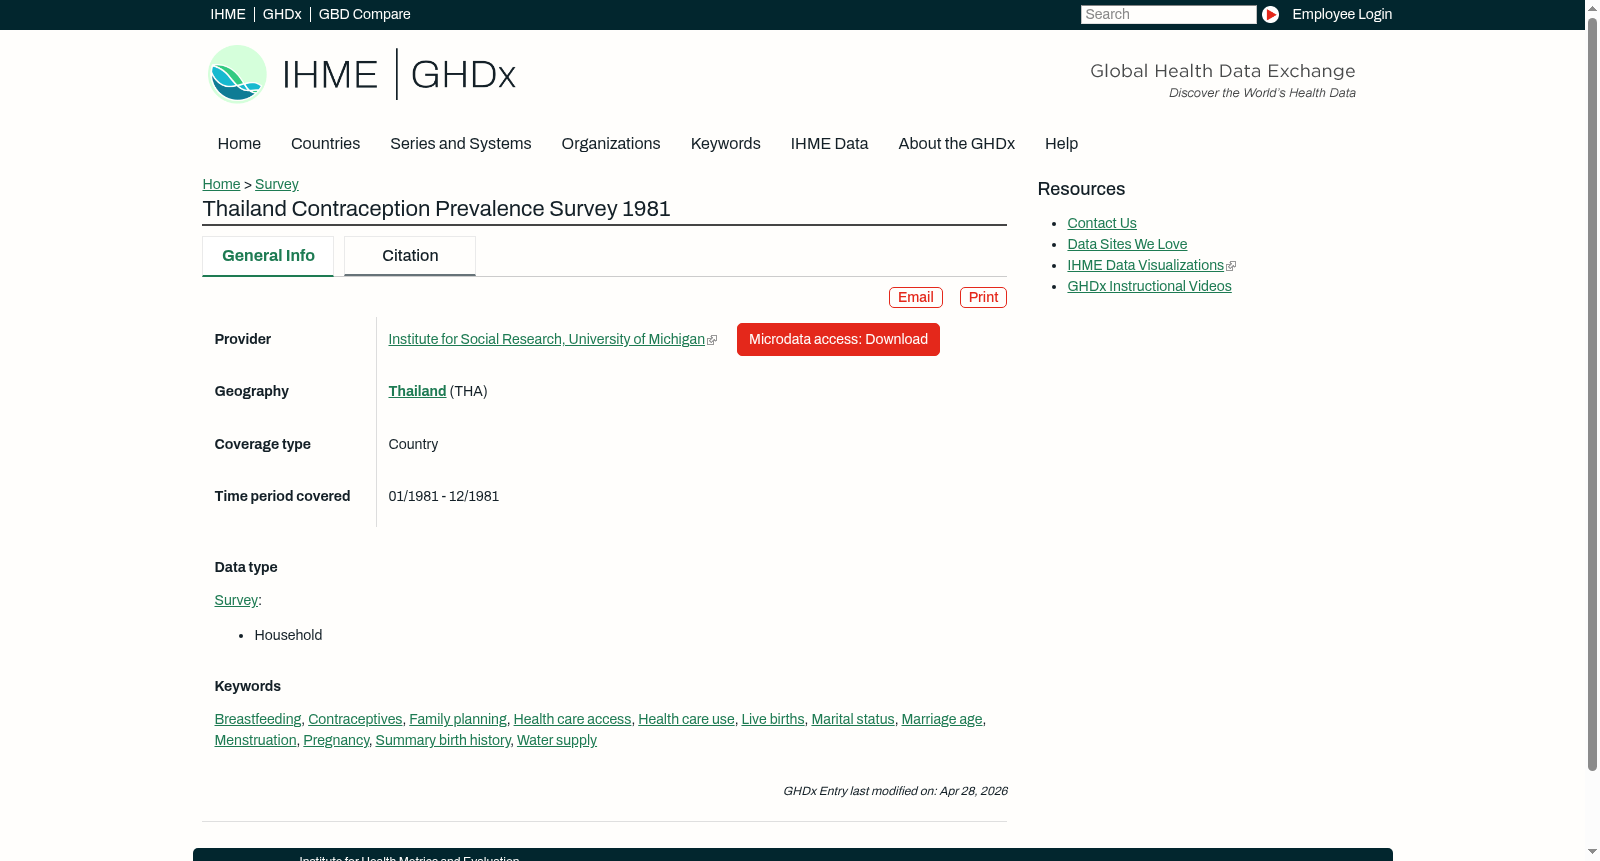The height and width of the screenshot is (861, 1600).
Task: Open About the GHDx menu item
Action: click(x=956, y=143)
